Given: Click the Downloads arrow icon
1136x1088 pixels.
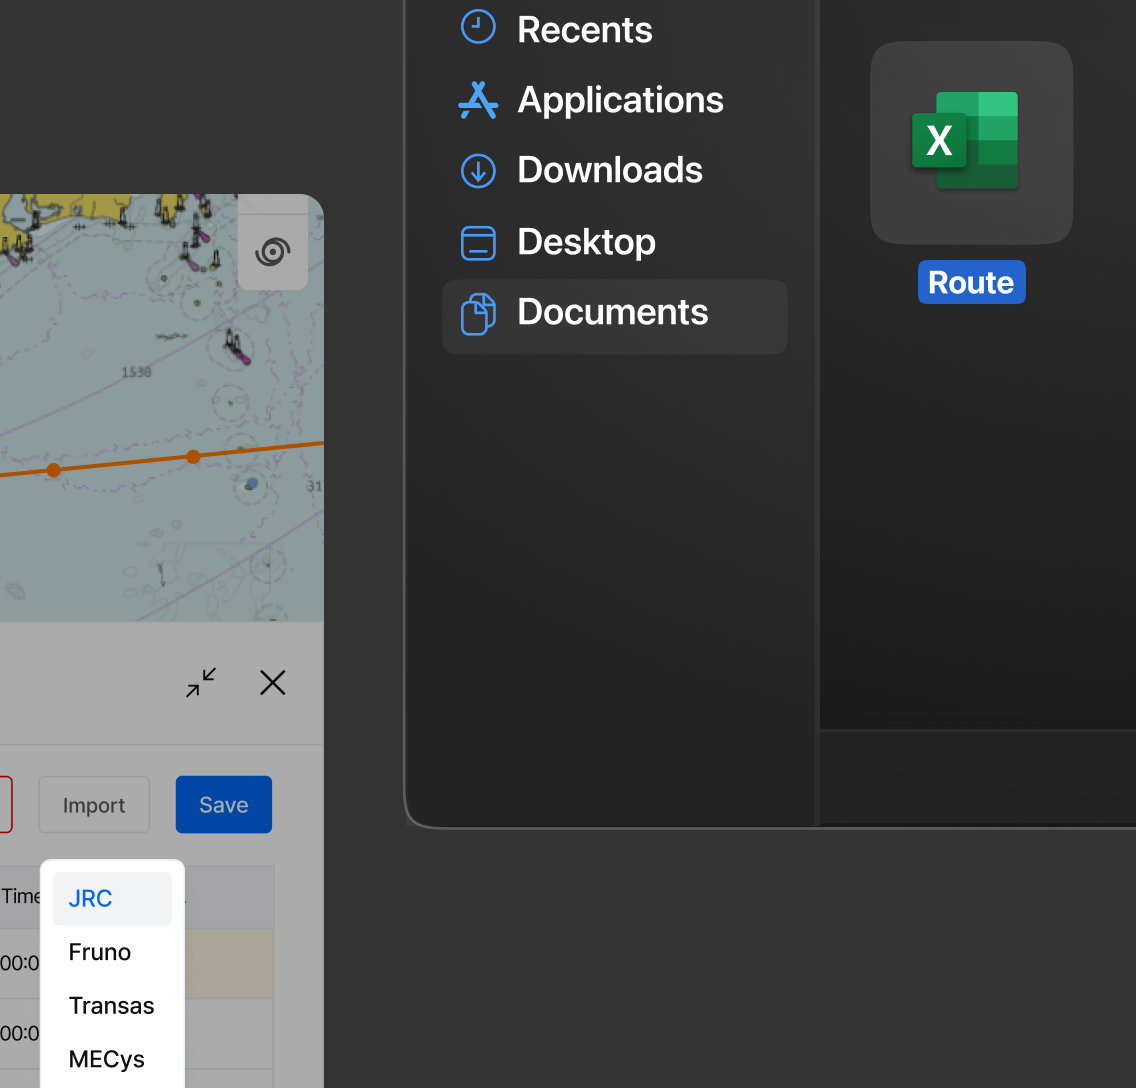Looking at the screenshot, I should point(478,171).
